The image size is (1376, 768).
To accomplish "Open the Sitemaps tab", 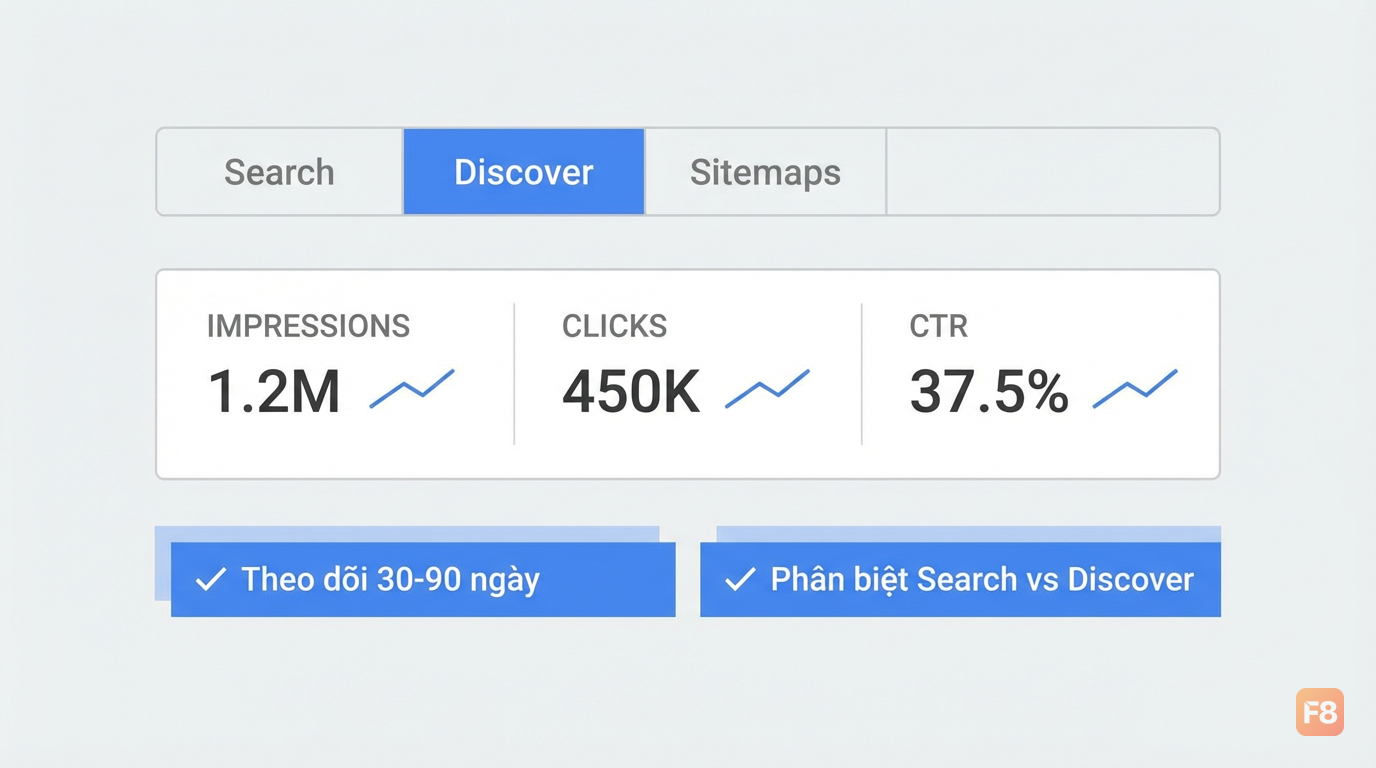I will click(766, 172).
